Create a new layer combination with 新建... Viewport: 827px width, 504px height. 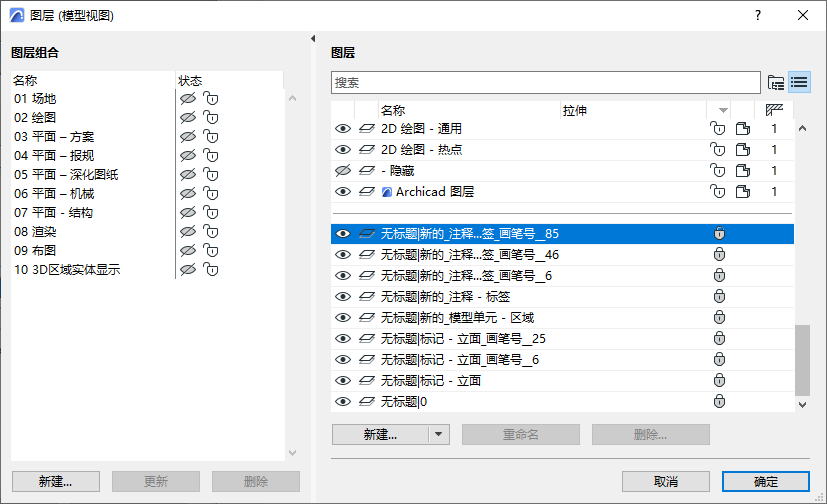coord(56,481)
